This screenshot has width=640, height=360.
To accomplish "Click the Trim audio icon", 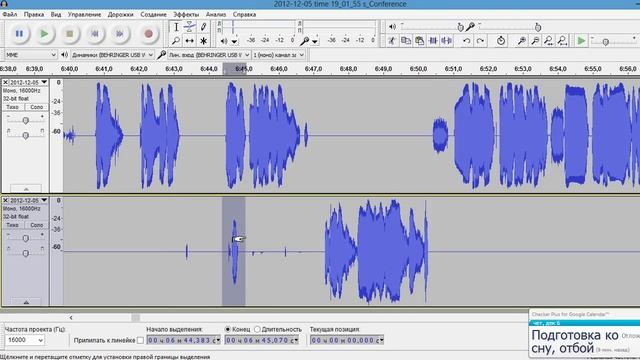I will pyautogui.click(x=433, y=40).
